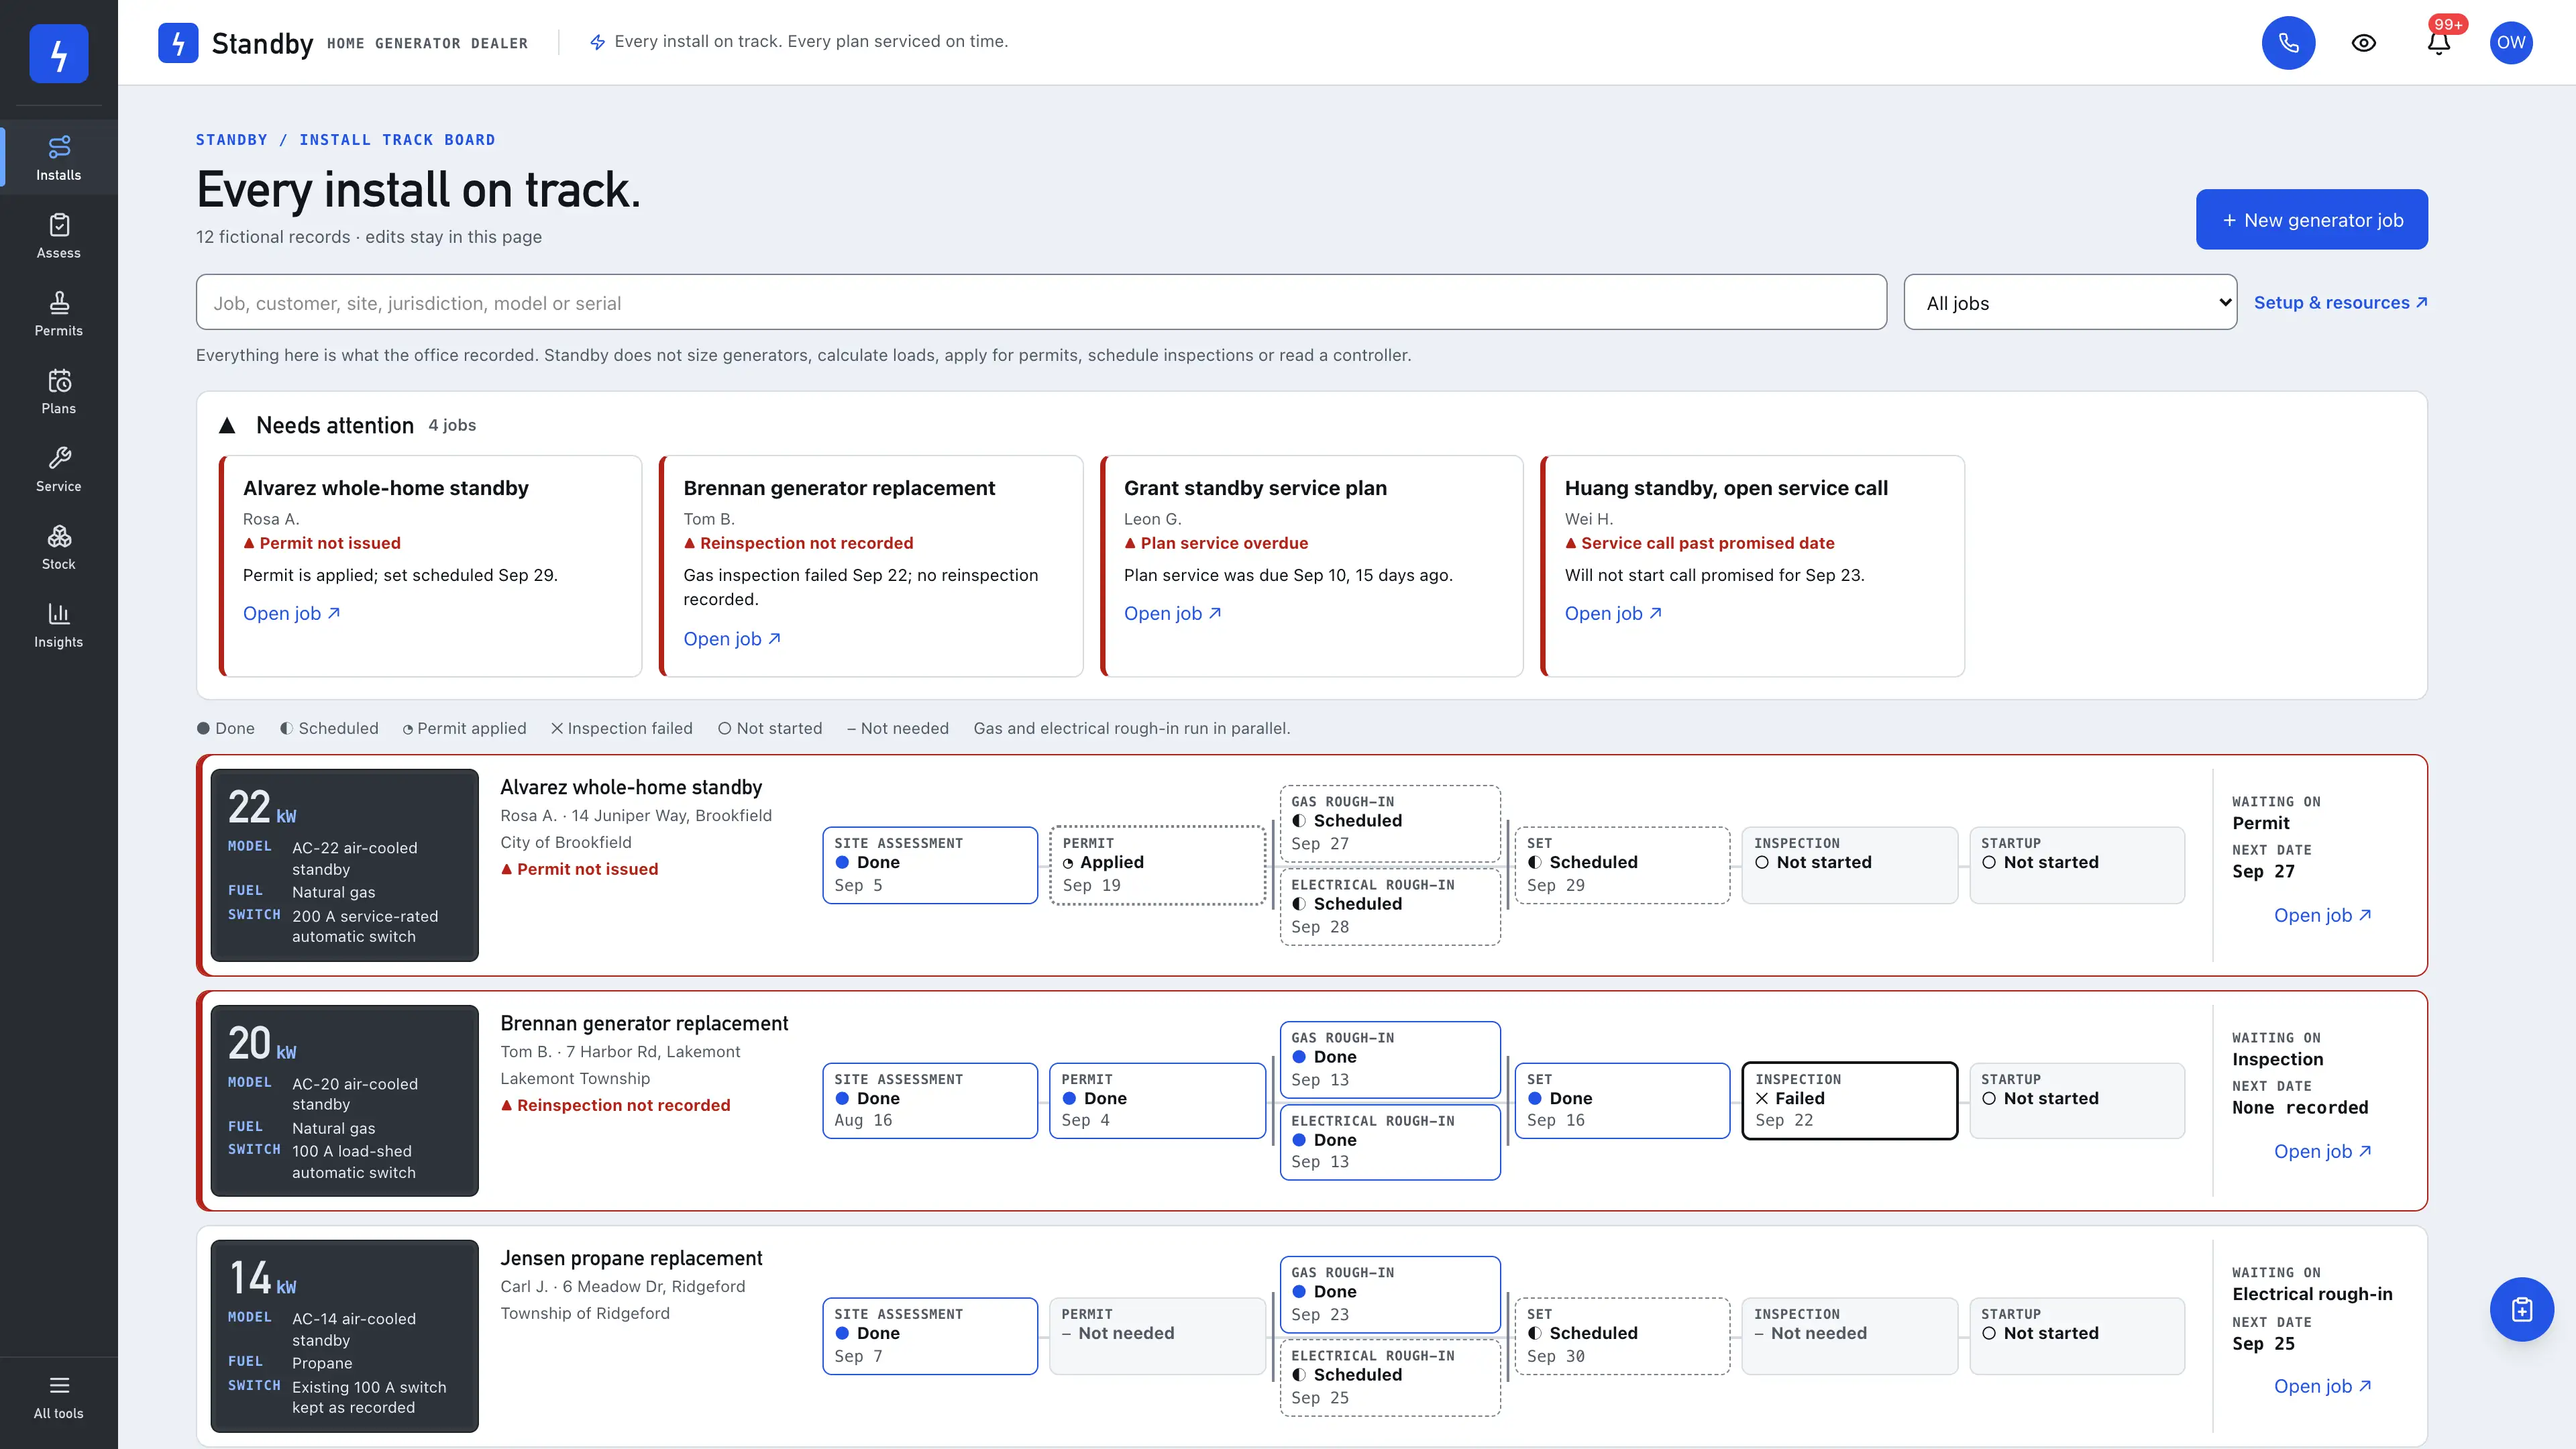Focus the job search input field
Image resolution: width=2576 pixels, height=1449 pixels.
coord(1041,302)
